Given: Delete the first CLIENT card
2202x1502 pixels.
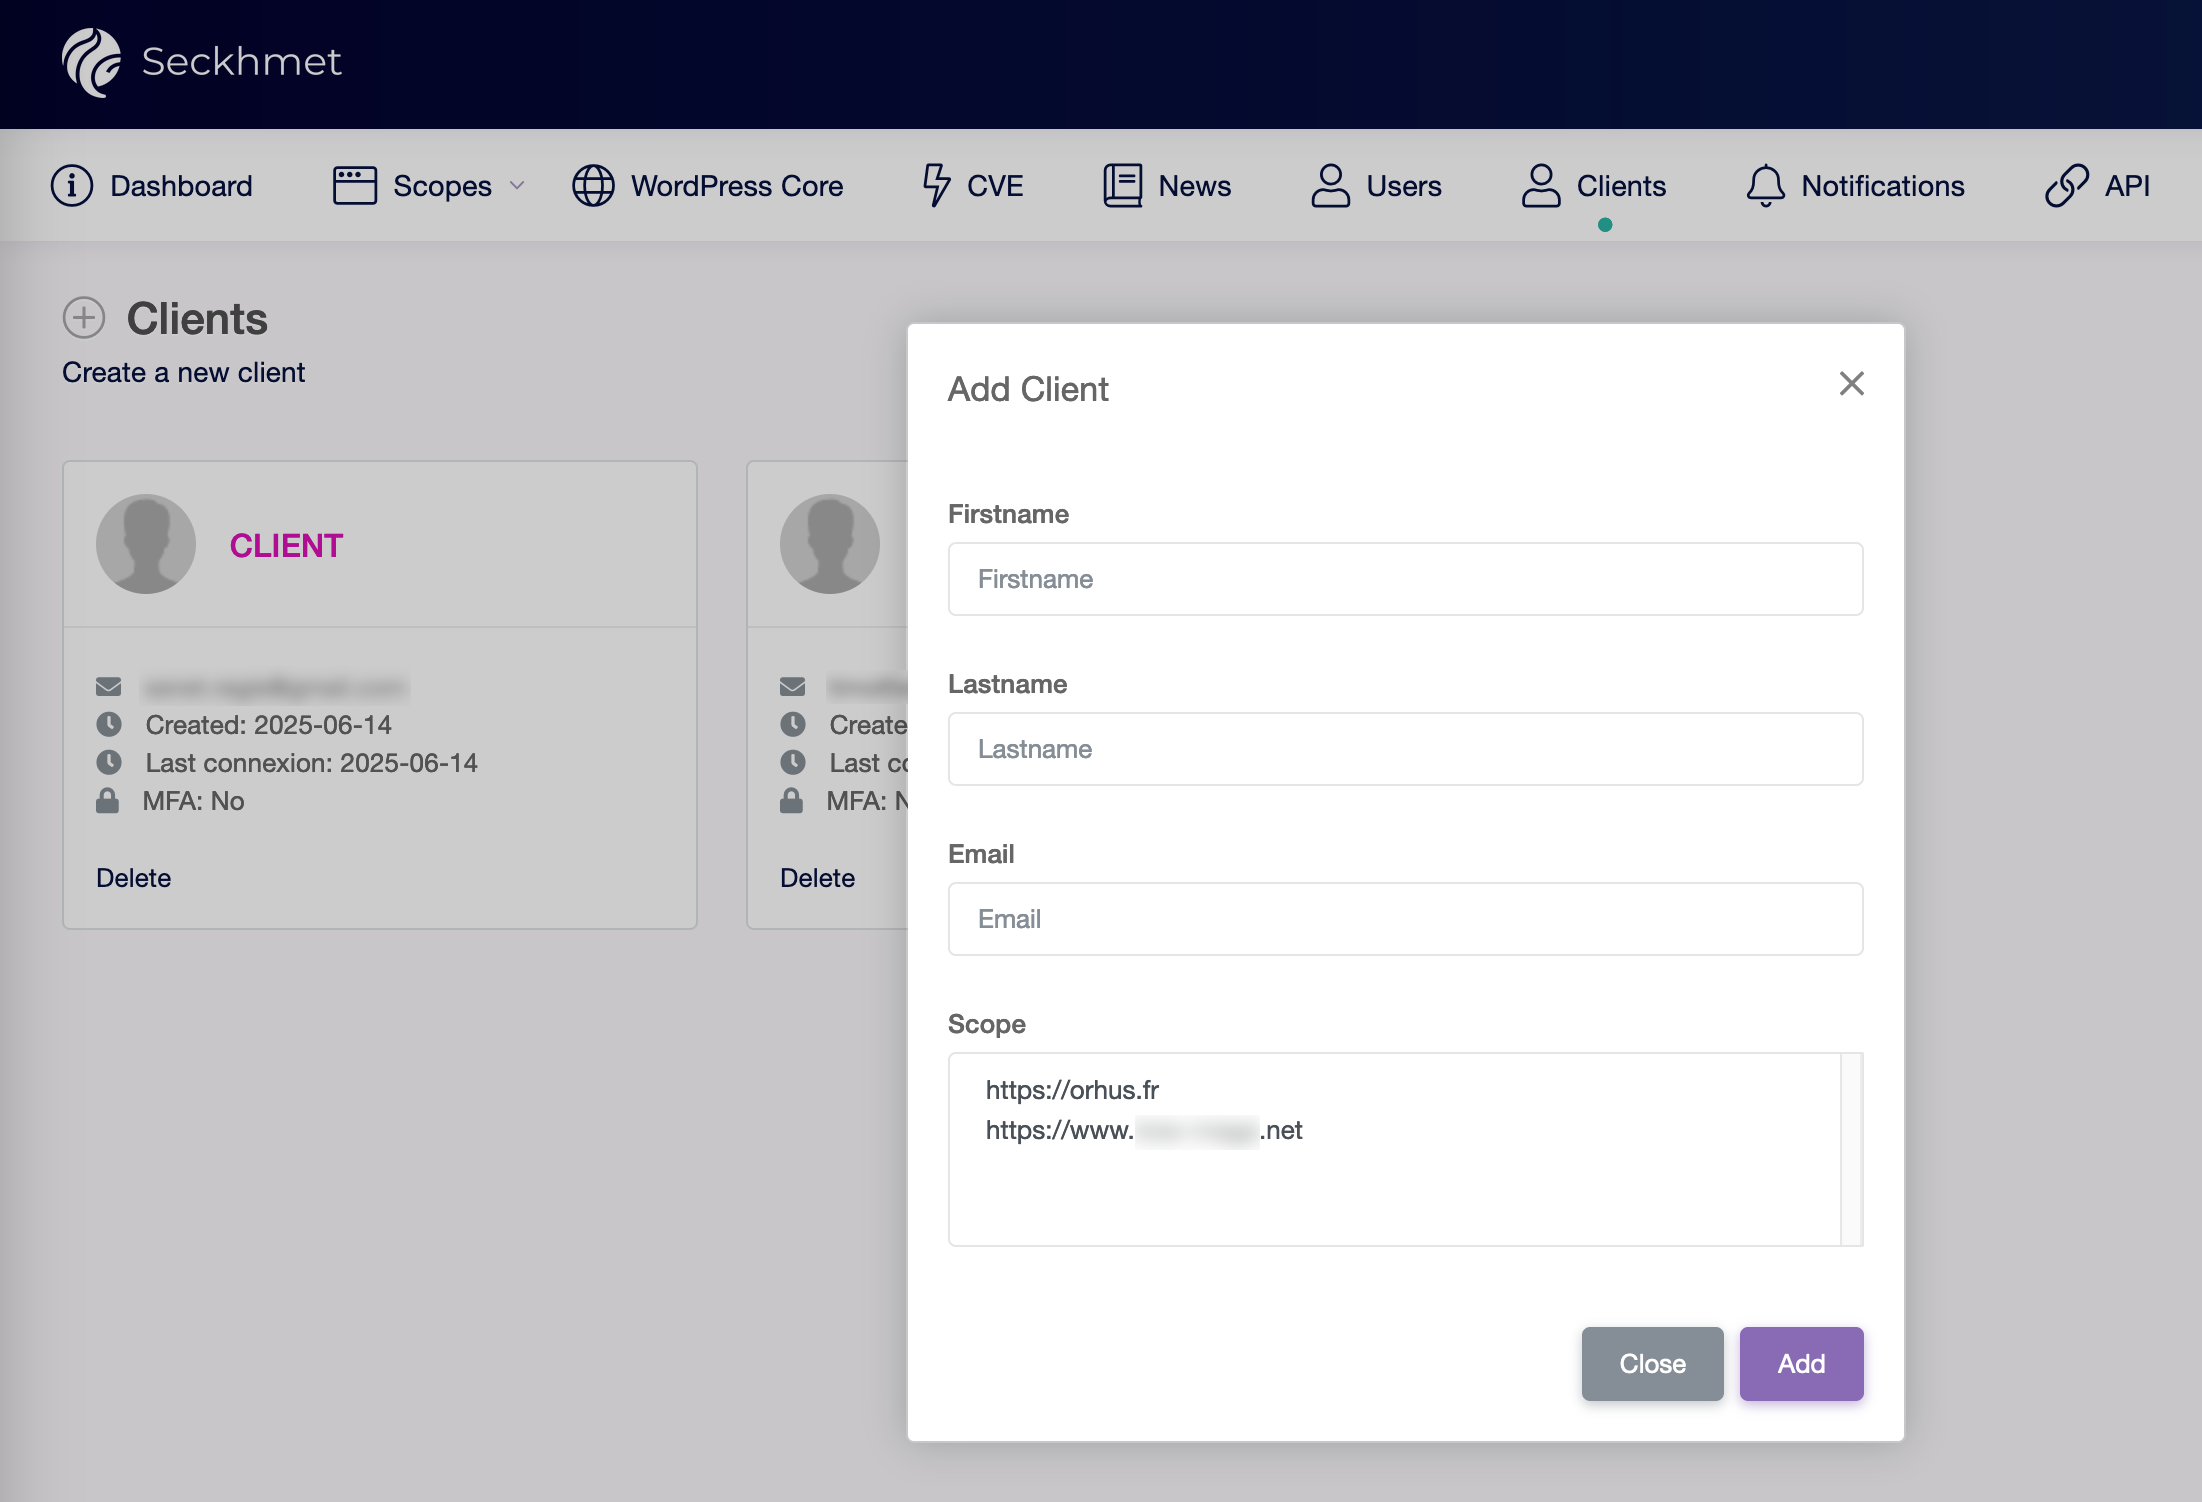Looking at the screenshot, I should pyautogui.click(x=133, y=878).
